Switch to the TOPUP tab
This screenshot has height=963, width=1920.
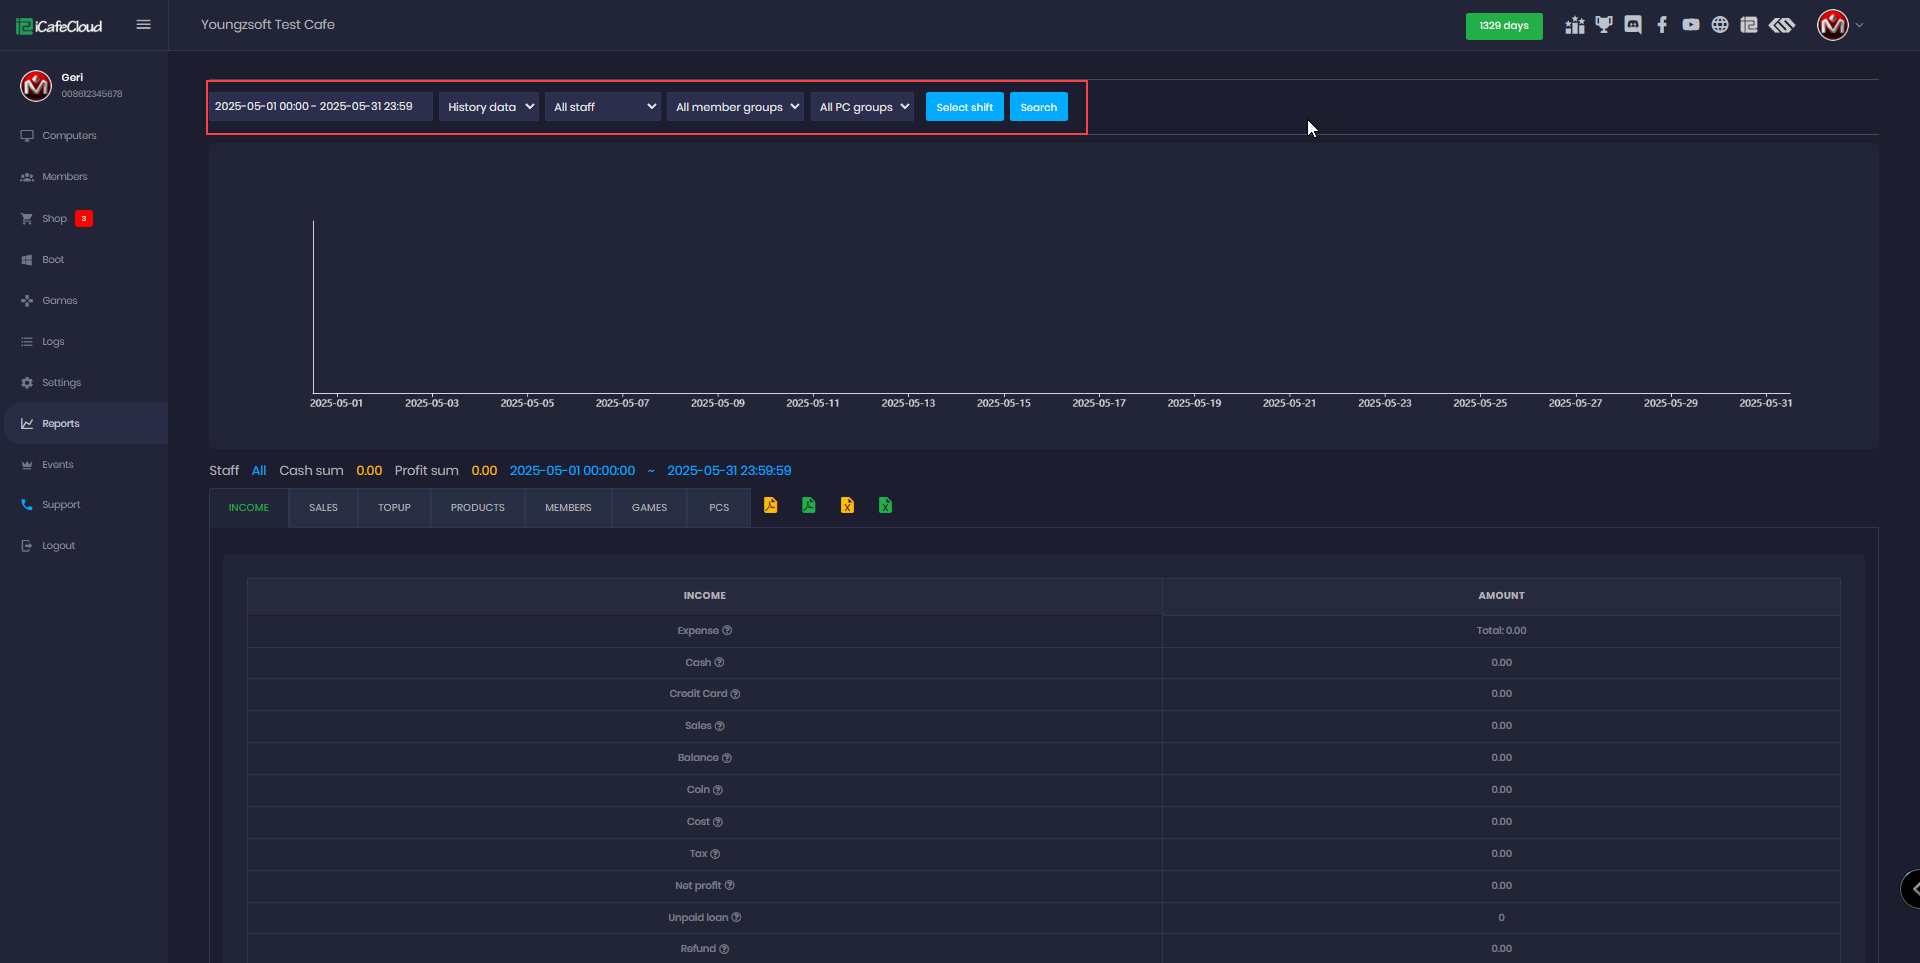[394, 508]
